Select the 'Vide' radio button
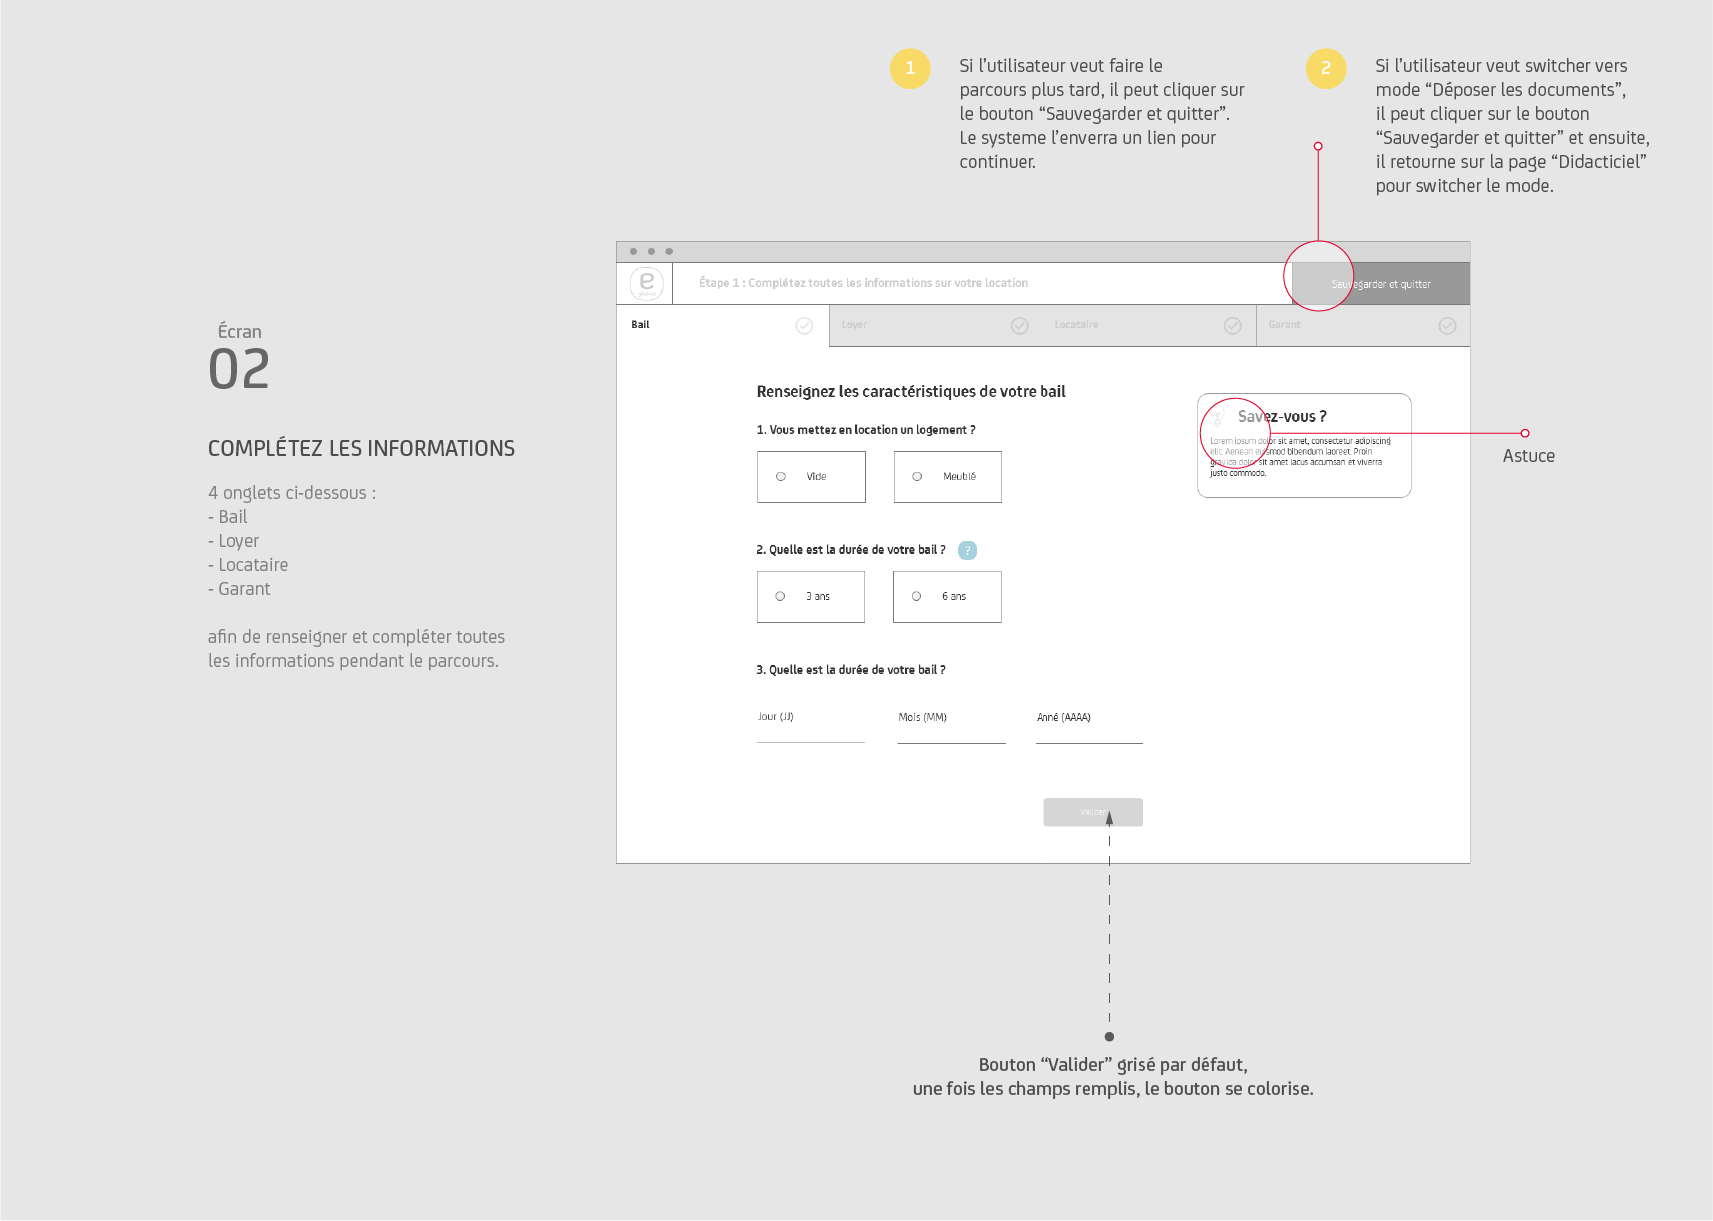Viewport: 1713px width, 1221px height. pyautogui.click(x=781, y=477)
